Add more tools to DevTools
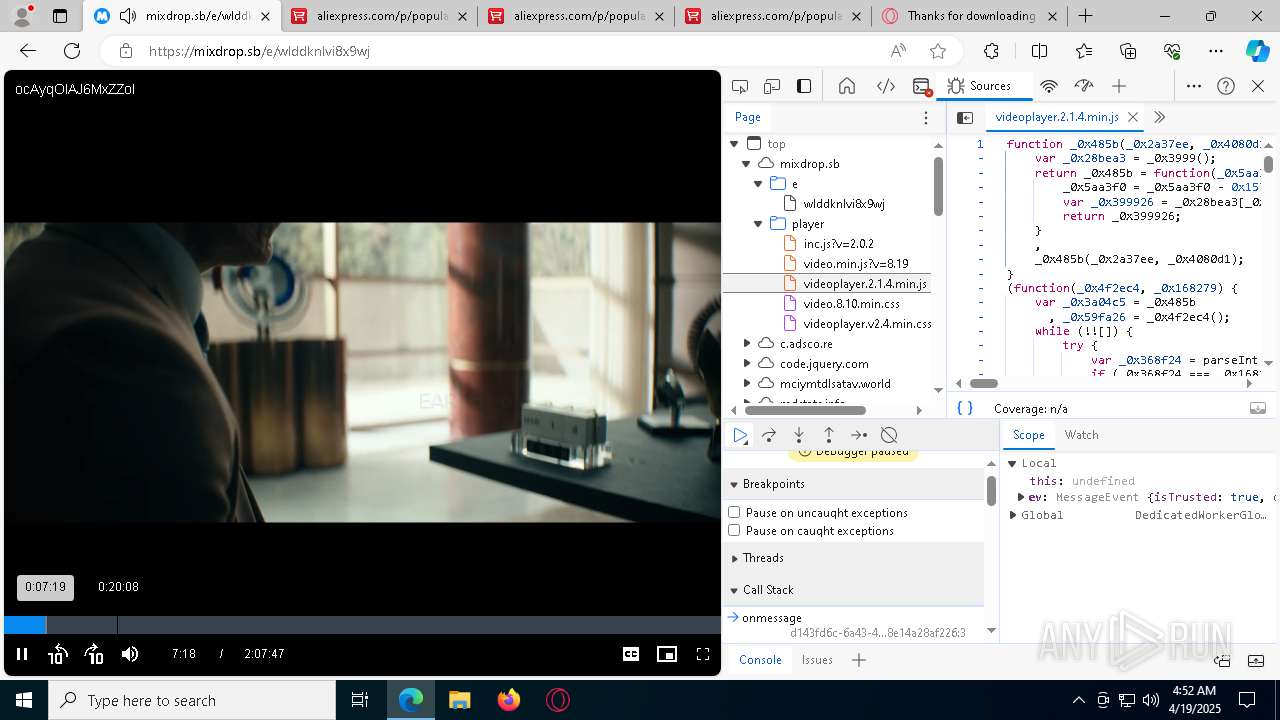 click(1119, 86)
